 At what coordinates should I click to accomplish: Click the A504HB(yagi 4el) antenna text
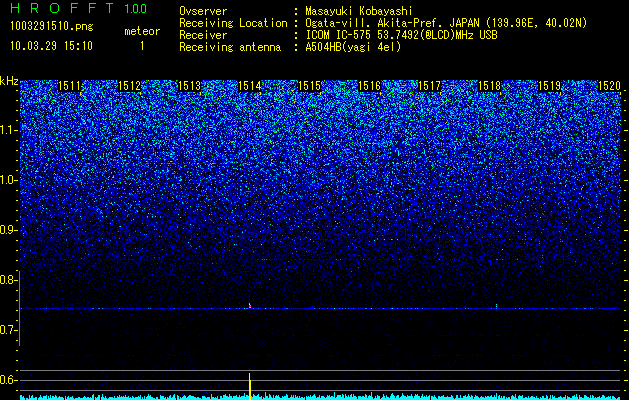[353, 47]
